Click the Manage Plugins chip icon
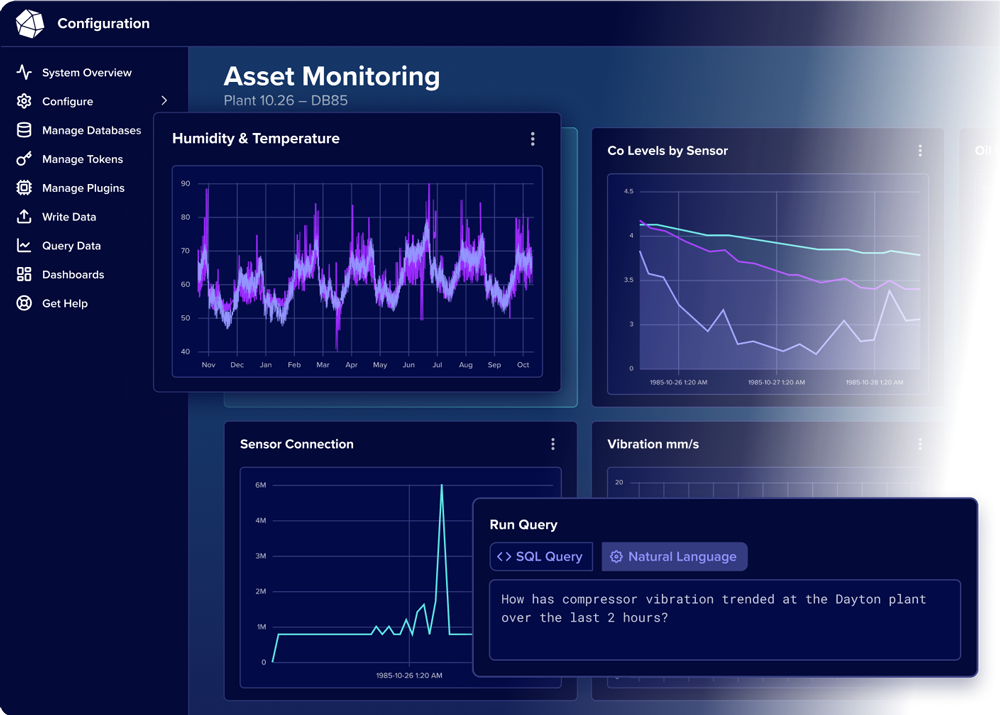The image size is (1000, 715). tap(22, 188)
